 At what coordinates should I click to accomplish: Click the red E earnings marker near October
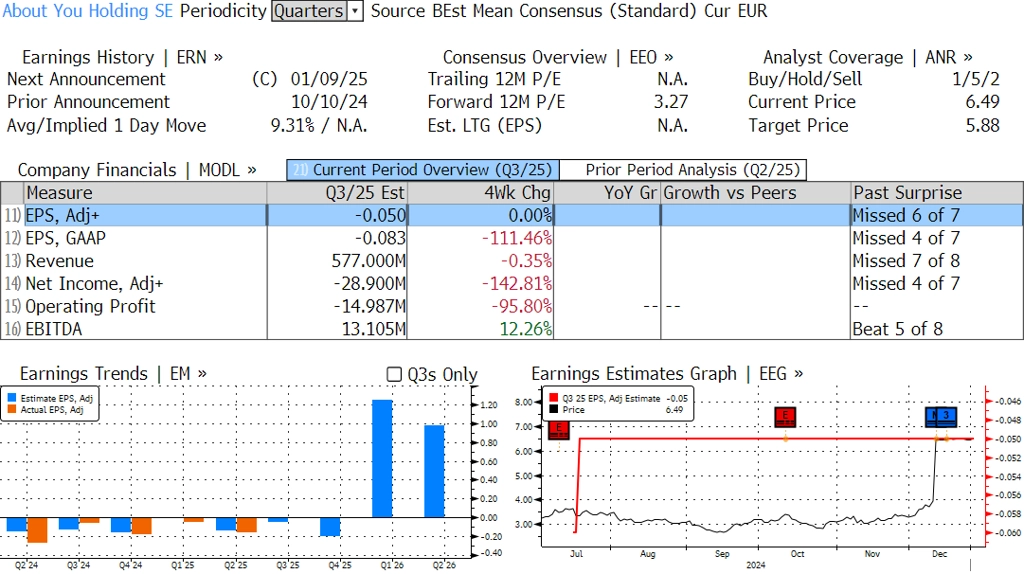click(785, 417)
